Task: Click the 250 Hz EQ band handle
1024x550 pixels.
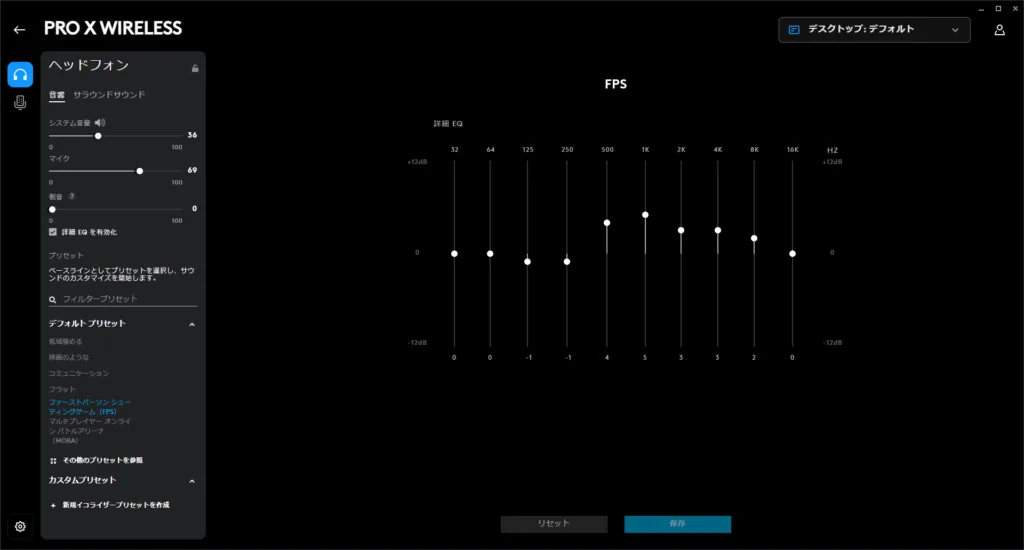Action: point(567,262)
